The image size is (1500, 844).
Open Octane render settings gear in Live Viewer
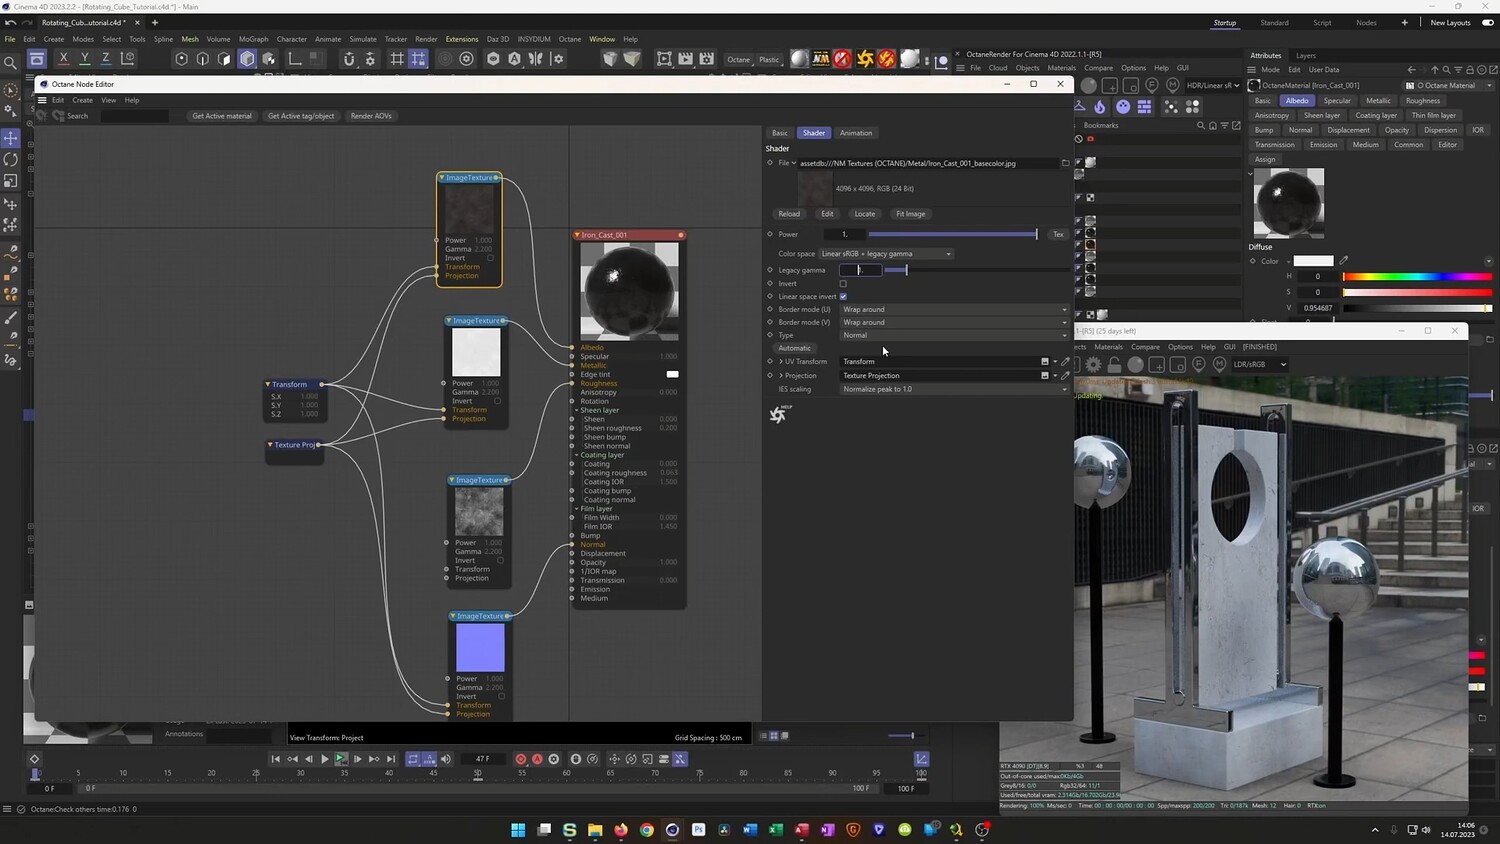(x=1093, y=365)
